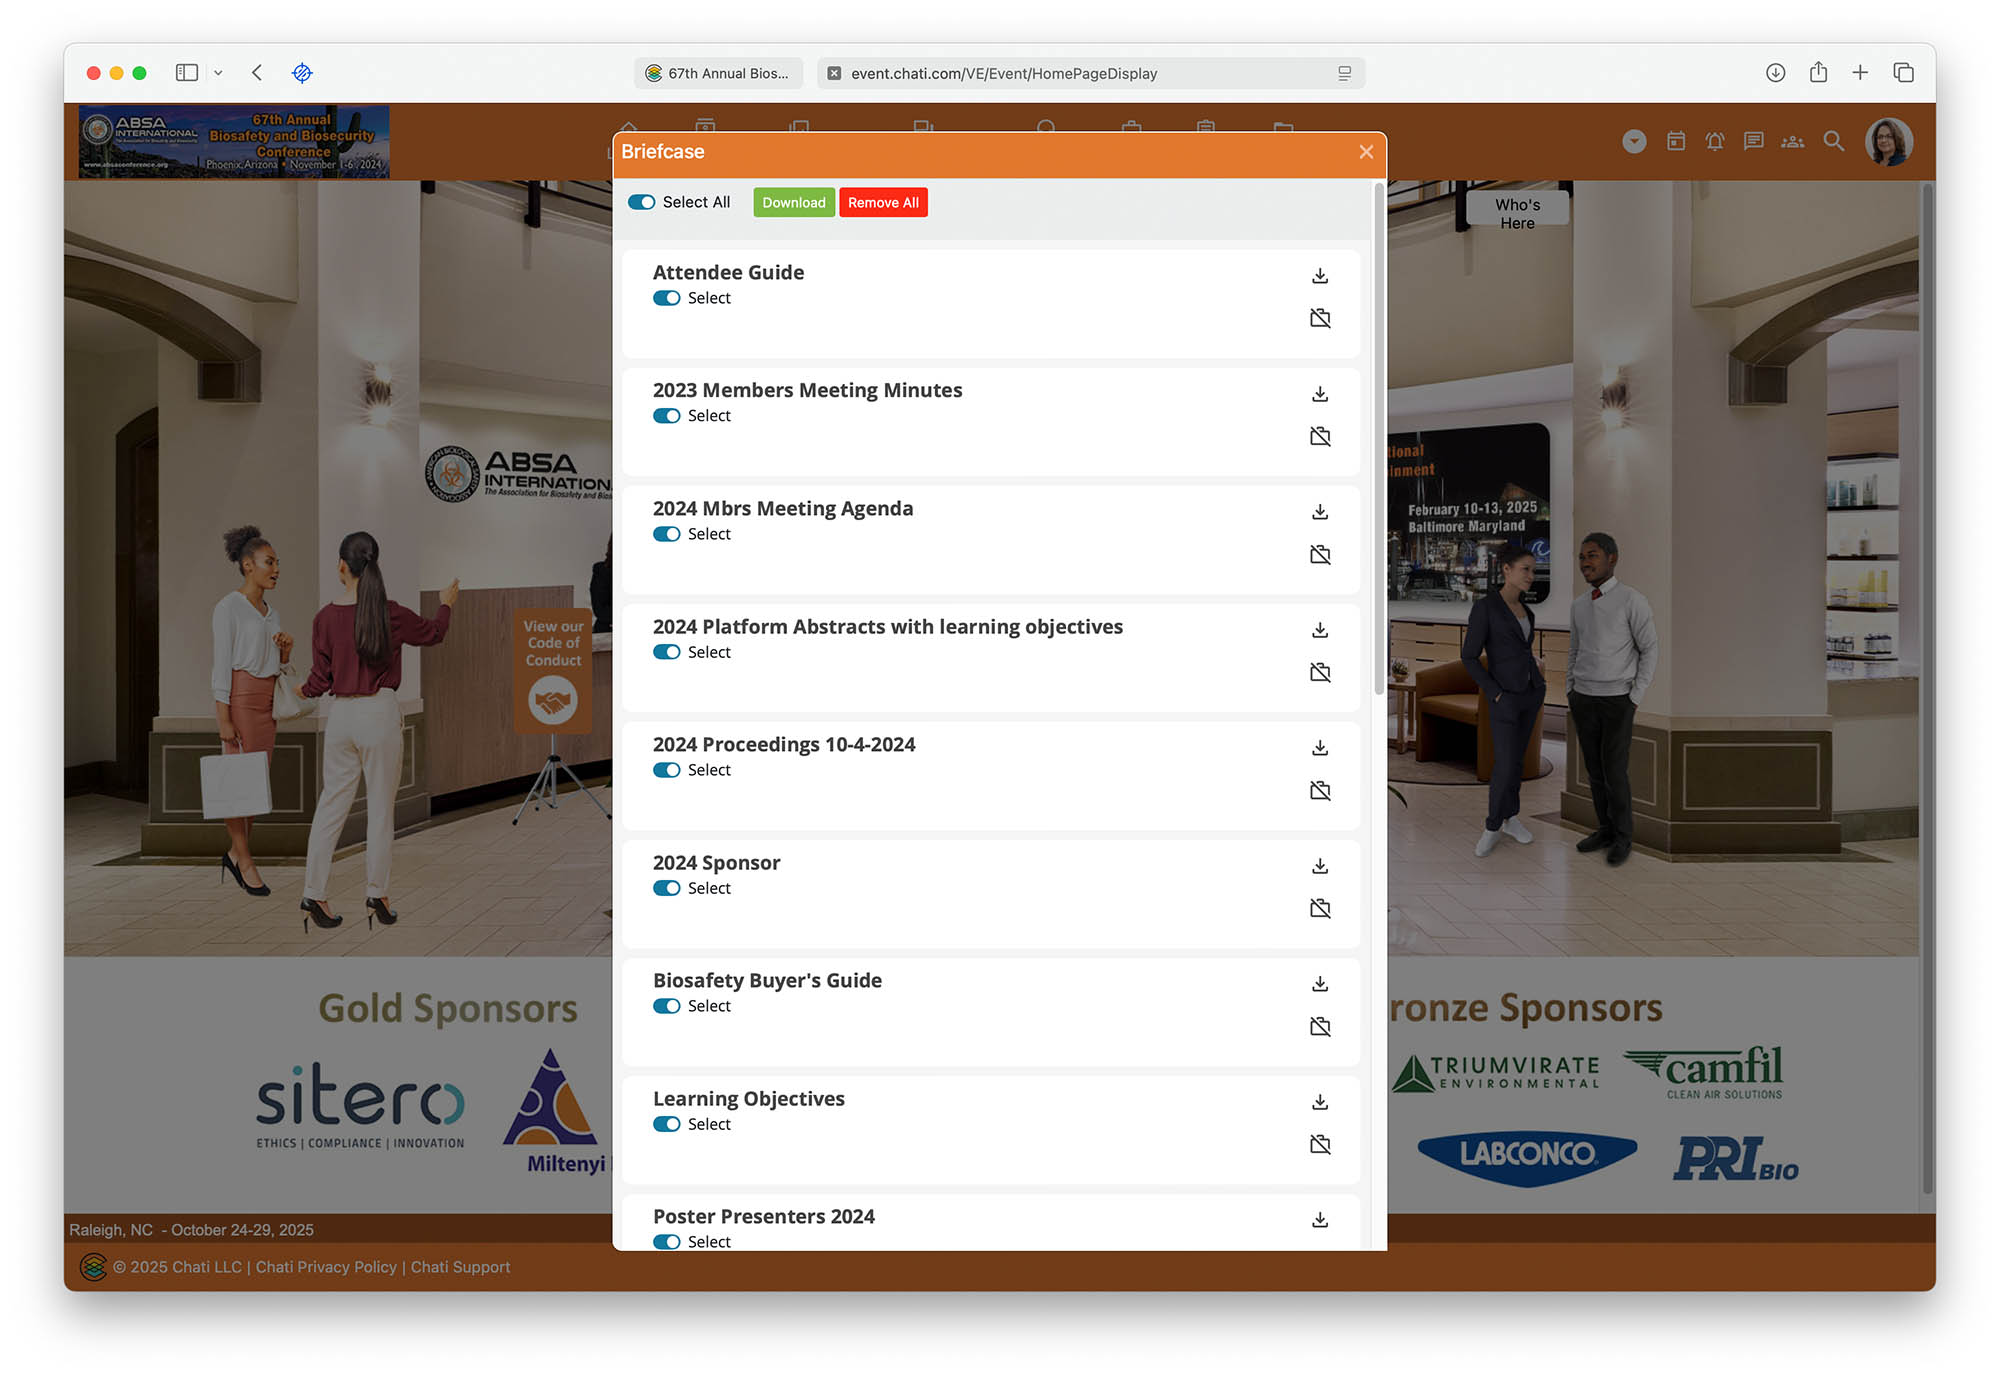The image size is (2000, 1376).
Task: Download the Attendee Guide file
Action: [x=1320, y=276]
